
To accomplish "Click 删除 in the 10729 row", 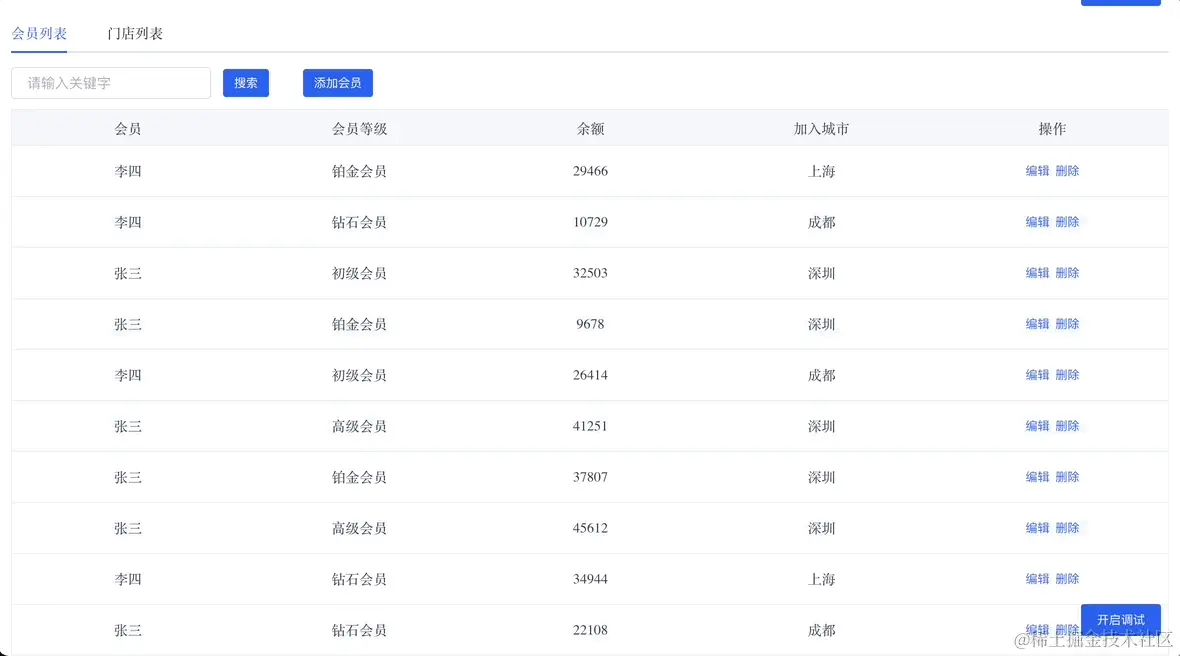I will coord(1067,222).
